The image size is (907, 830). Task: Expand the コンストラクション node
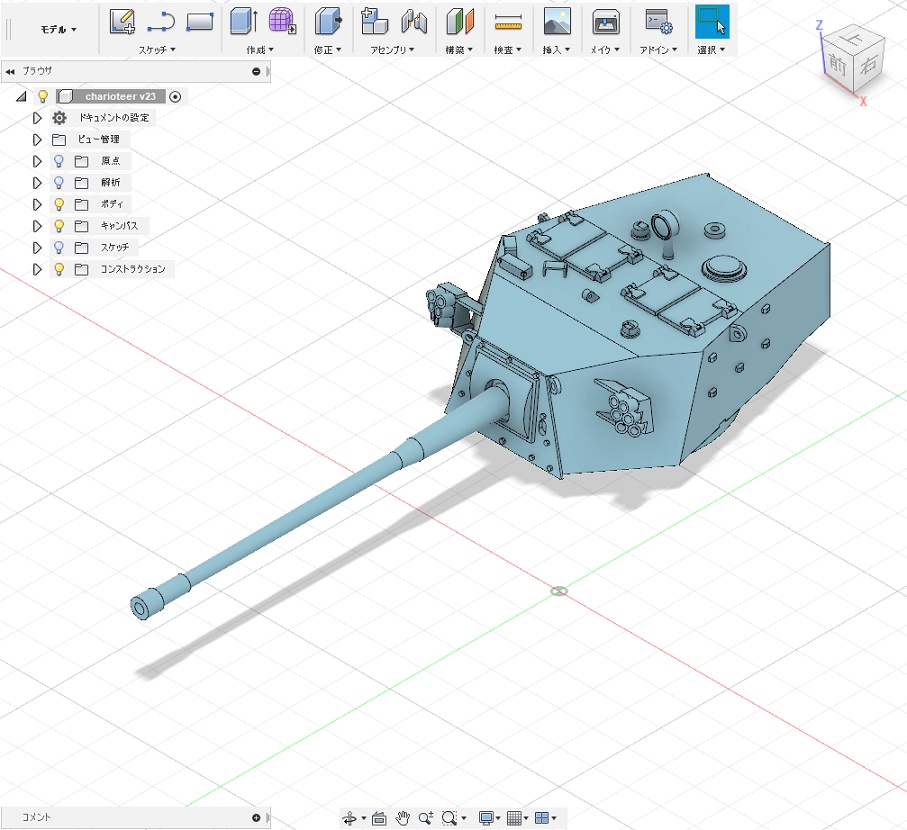(x=37, y=269)
